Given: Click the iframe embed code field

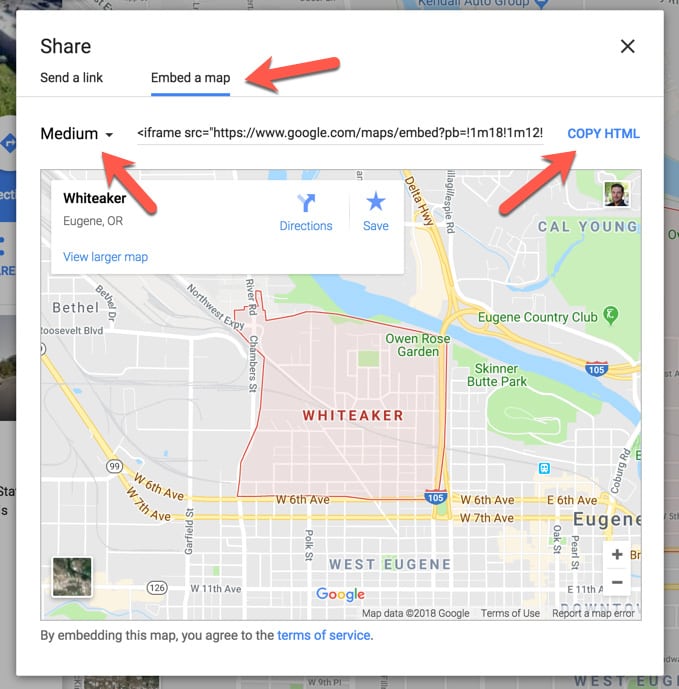Looking at the screenshot, I should point(340,133).
